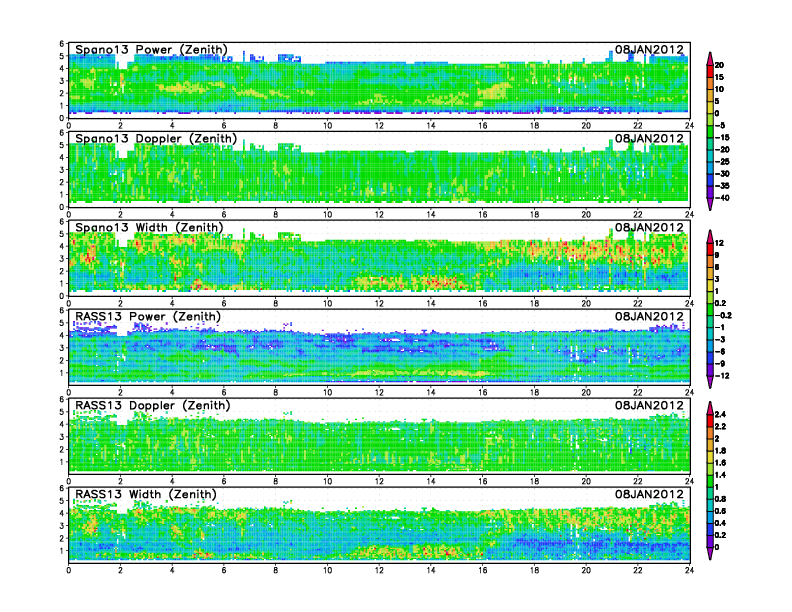Screen dimensions: 792x612
Task: Pick the purple bottom arrow of the bottom colorbar
Action: click(710, 553)
